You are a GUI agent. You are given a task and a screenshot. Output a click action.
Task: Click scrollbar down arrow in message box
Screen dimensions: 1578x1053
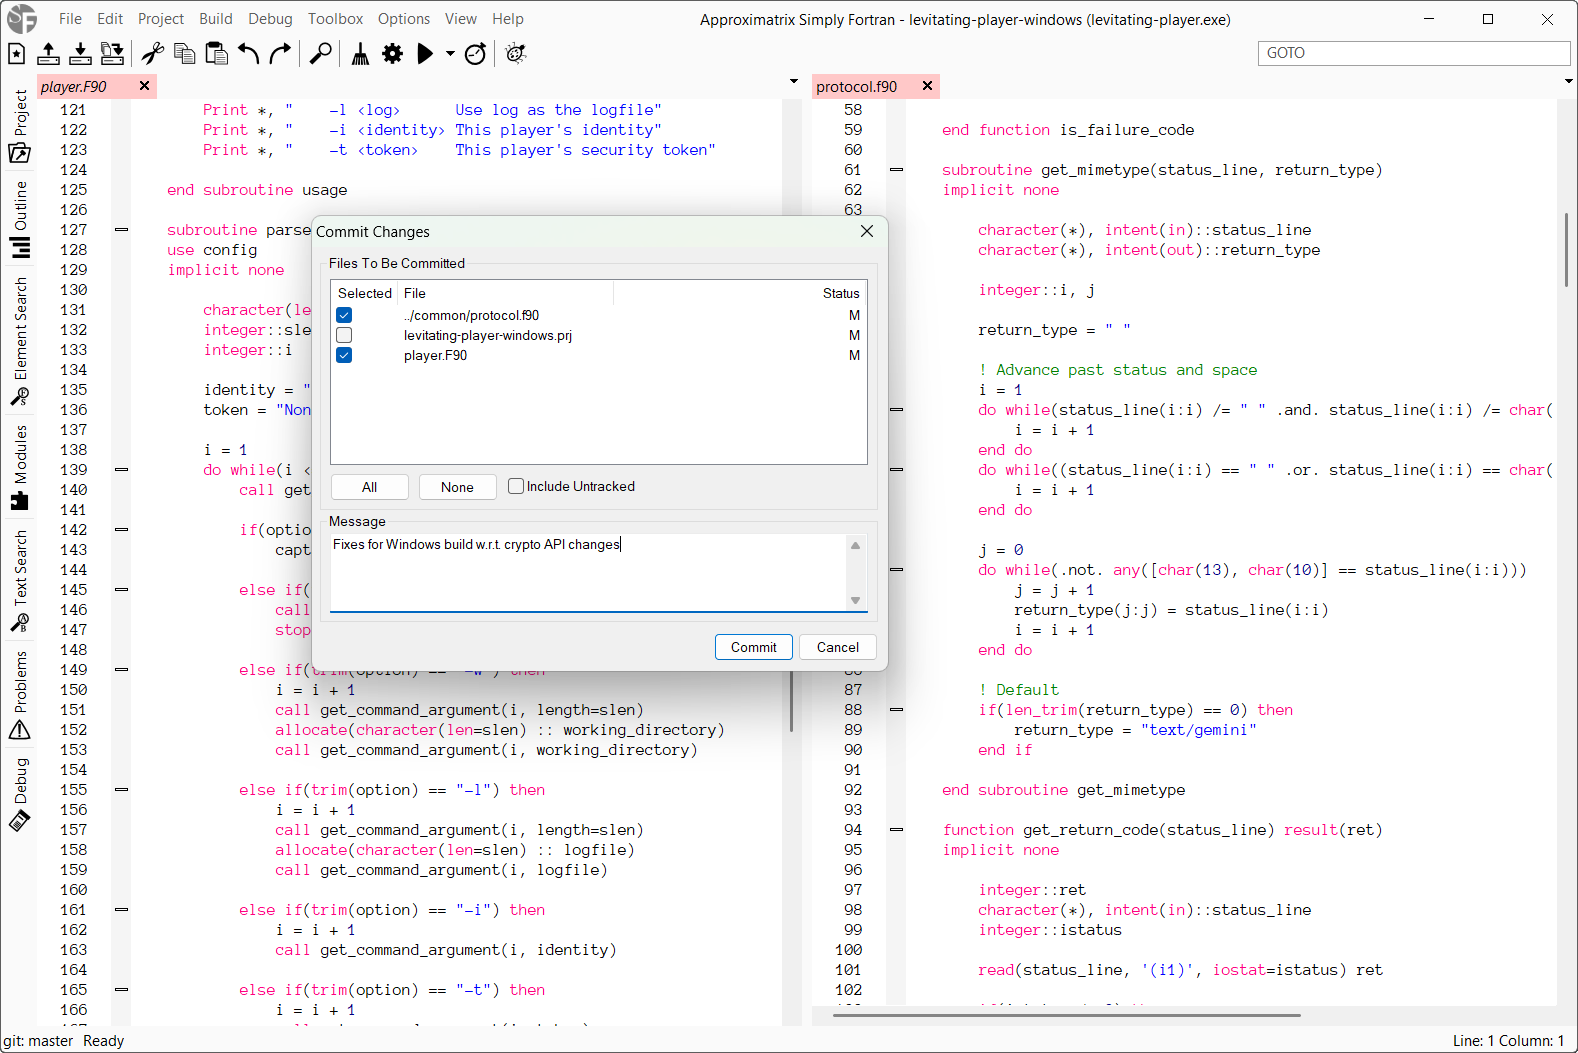click(x=856, y=600)
